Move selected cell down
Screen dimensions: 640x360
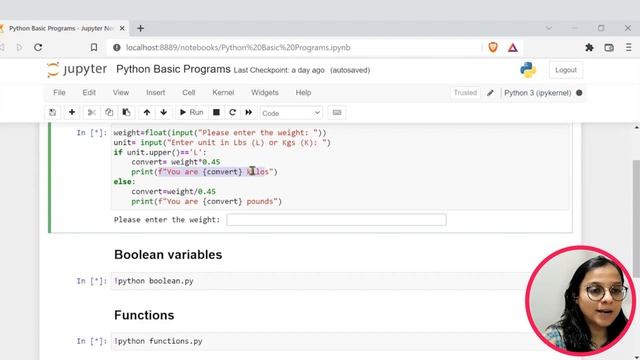(164, 112)
